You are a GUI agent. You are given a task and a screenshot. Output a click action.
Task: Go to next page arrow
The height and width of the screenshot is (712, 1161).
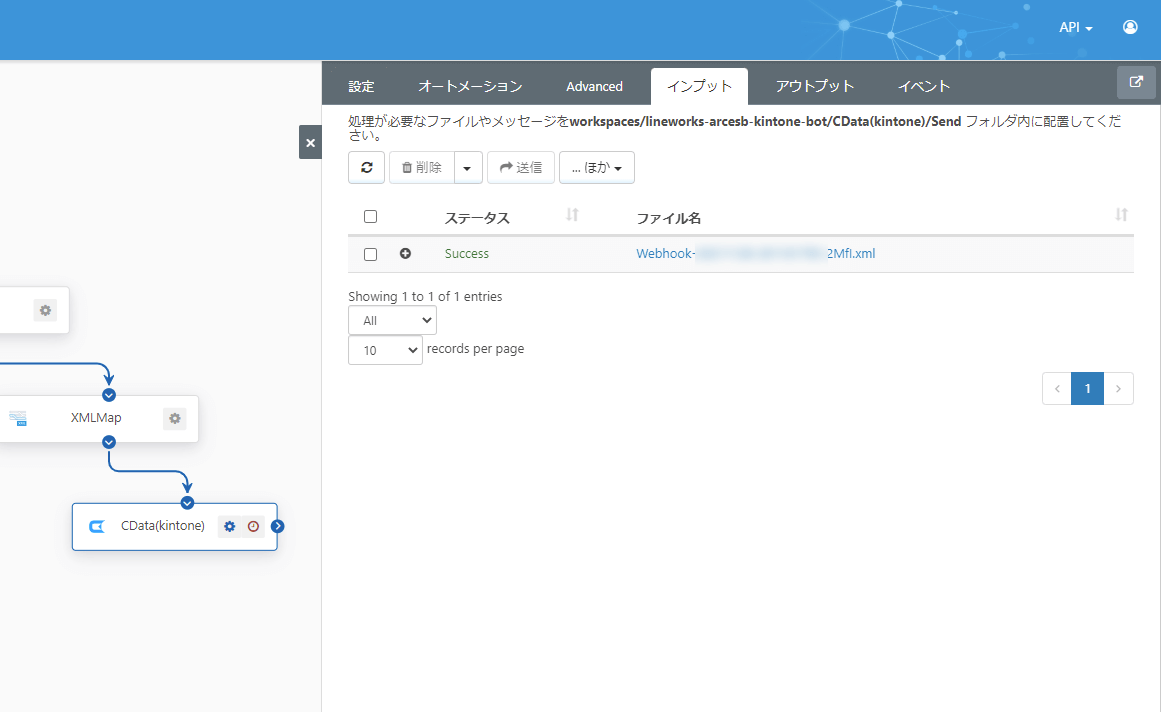click(x=1119, y=389)
